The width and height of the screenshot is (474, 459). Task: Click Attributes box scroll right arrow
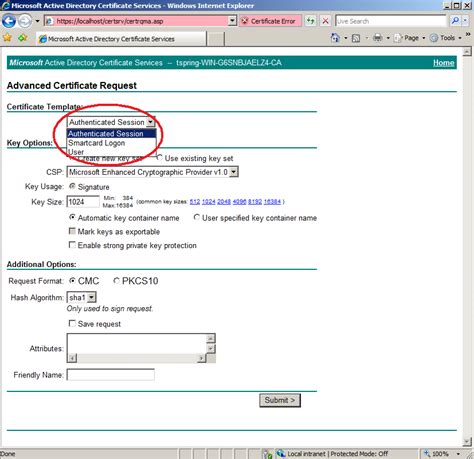click(x=201, y=358)
